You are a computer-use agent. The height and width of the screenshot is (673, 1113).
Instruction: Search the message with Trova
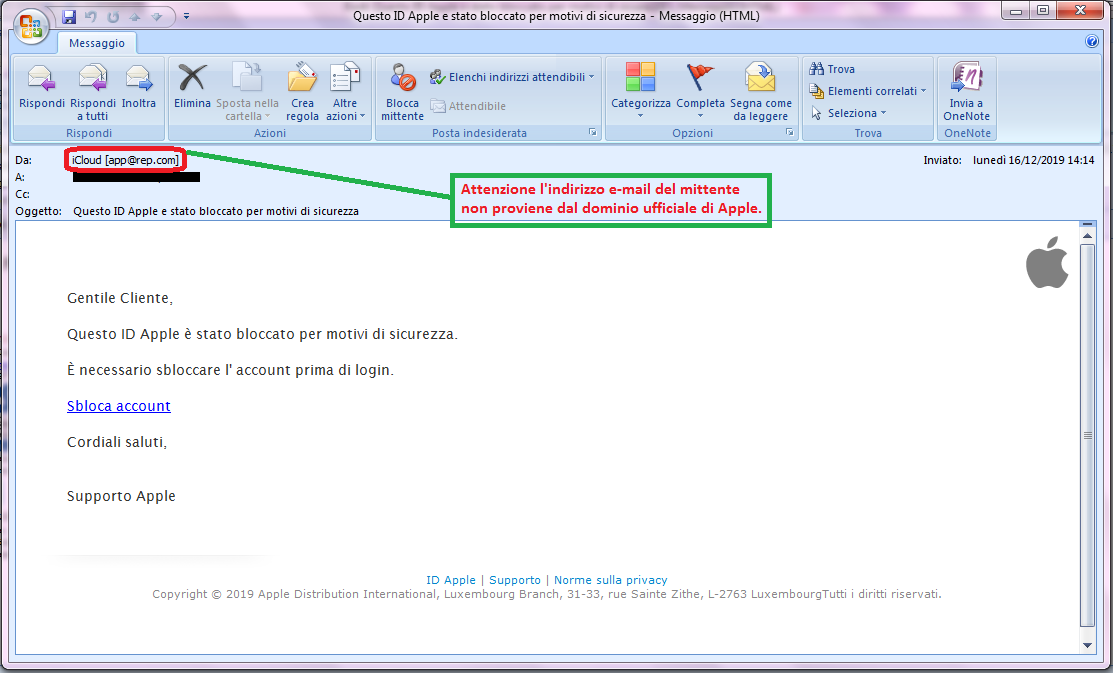point(832,69)
